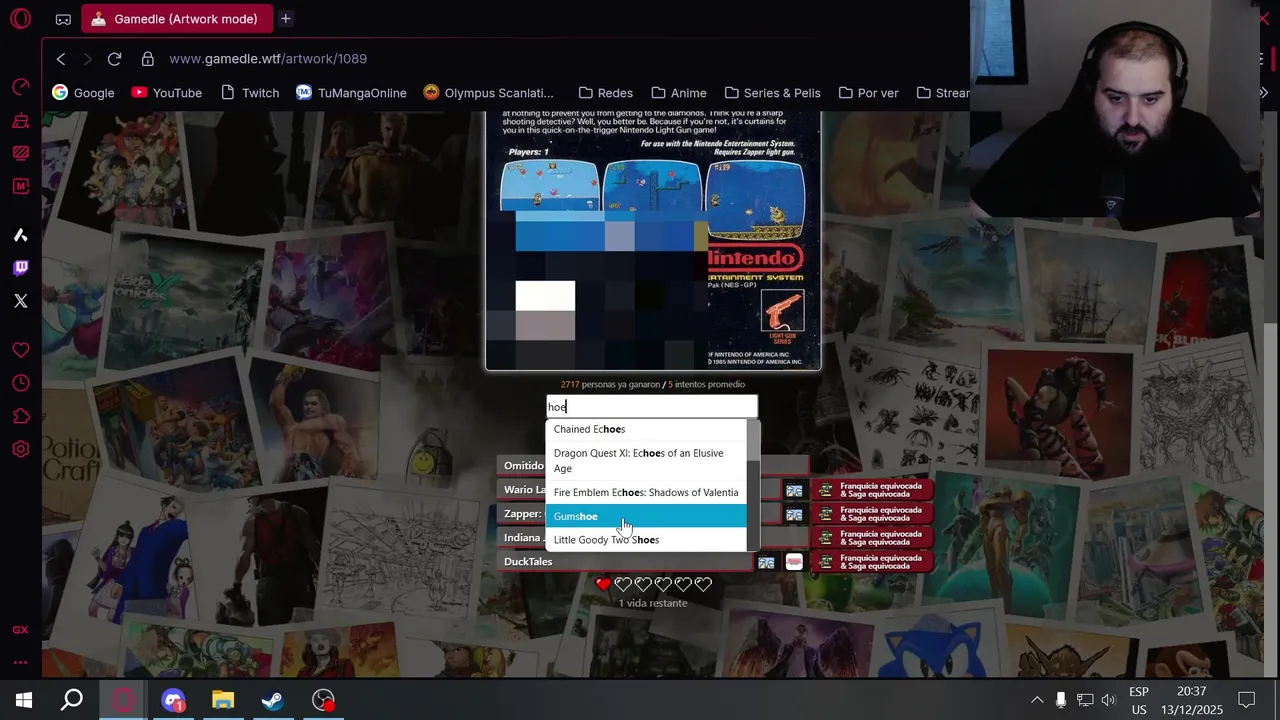
Task: Open TuMangaOnline bookmark
Action: tap(351, 93)
